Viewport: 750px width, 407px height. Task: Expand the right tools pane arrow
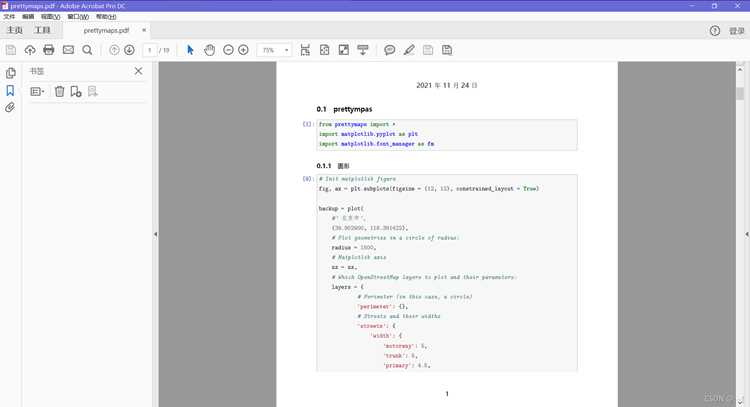click(x=747, y=234)
